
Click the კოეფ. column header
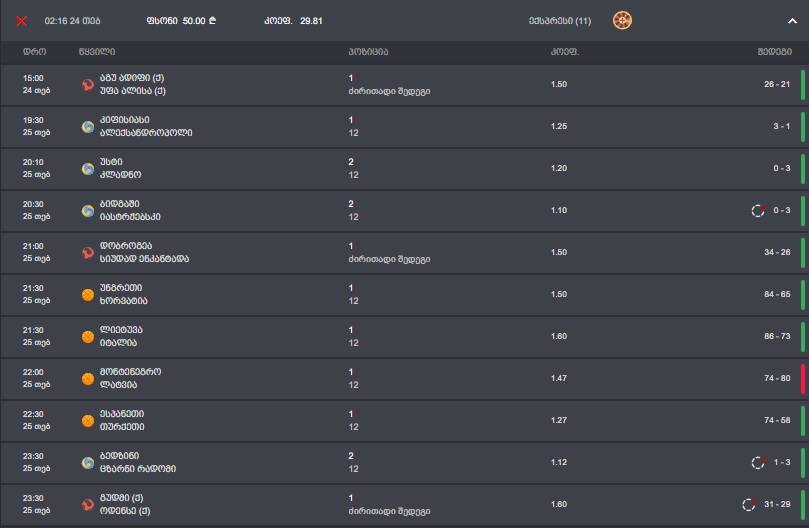pos(564,51)
